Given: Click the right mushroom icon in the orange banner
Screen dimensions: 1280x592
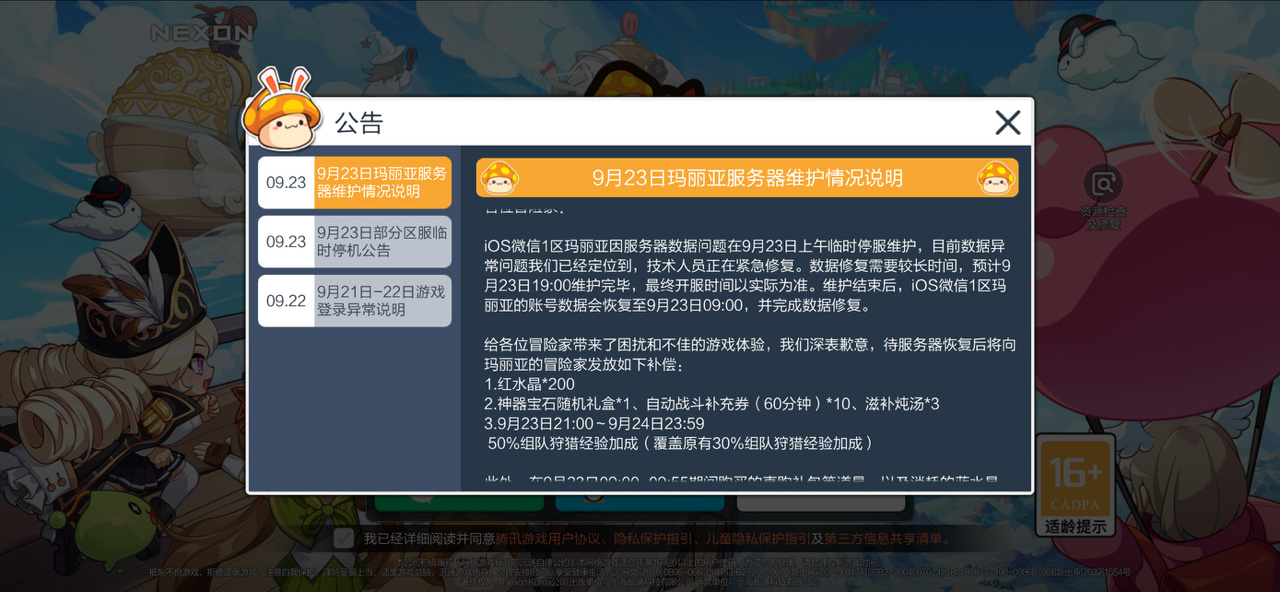Looking at the screenshot, I should 996,178.
